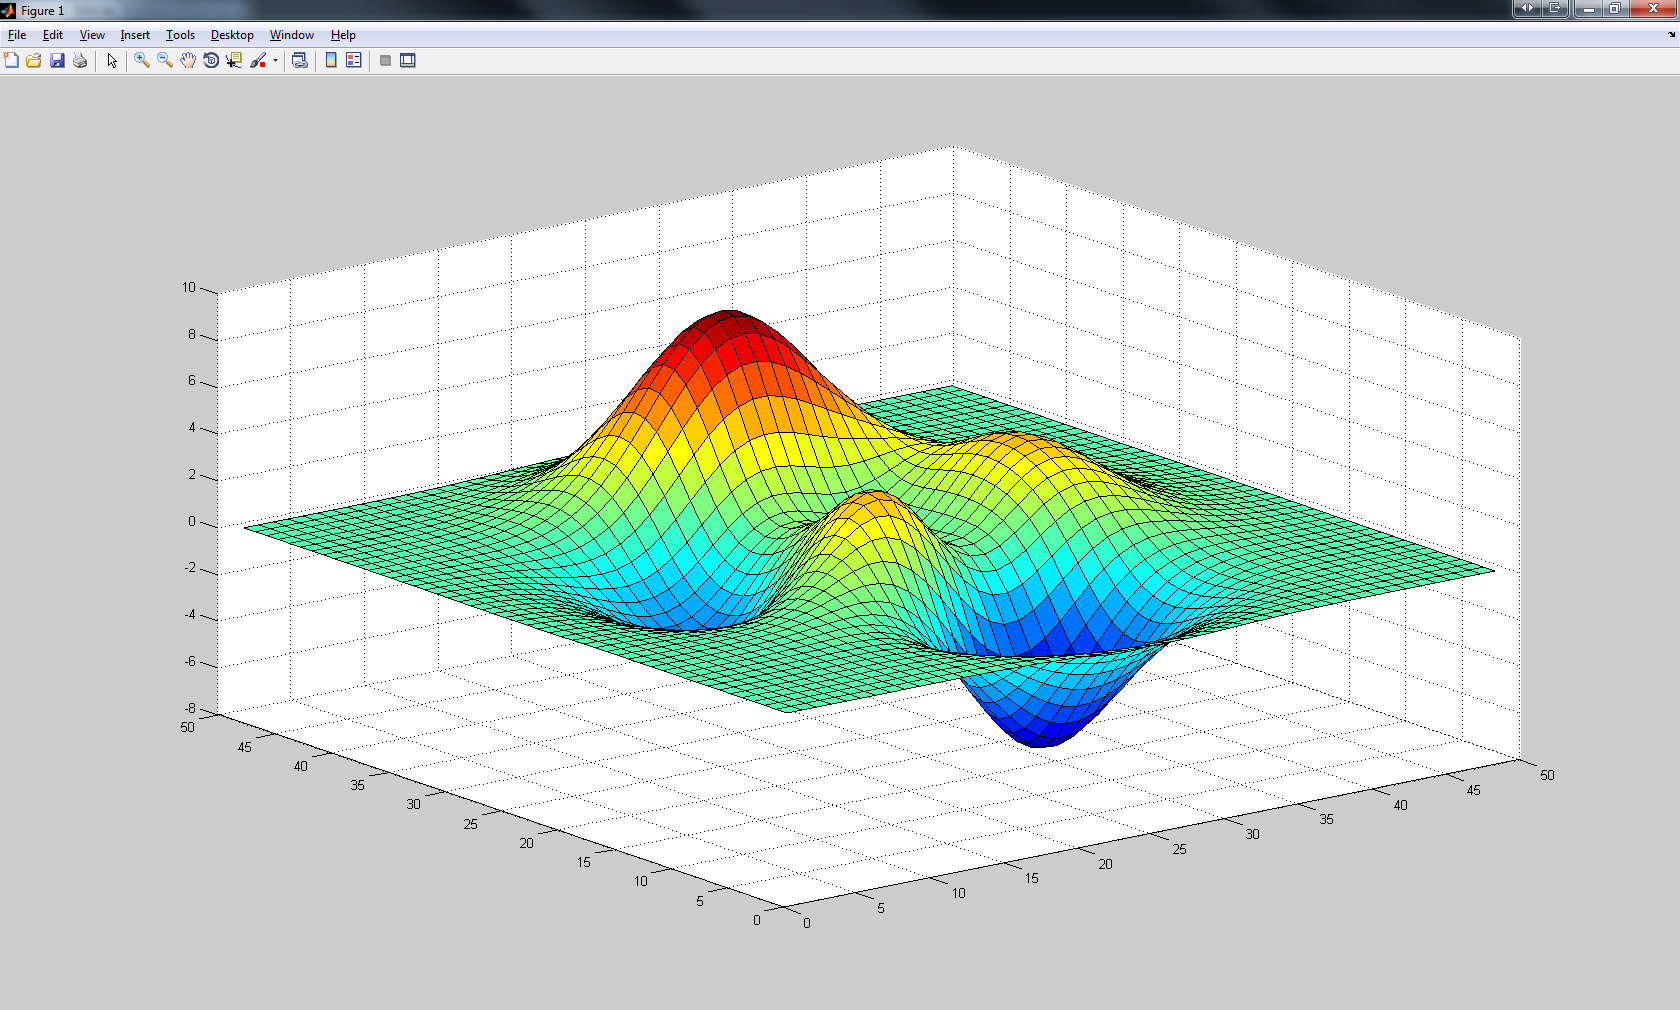Toggle the Insert Colorbar button
1680x1010 pixels.
(331, 61)
